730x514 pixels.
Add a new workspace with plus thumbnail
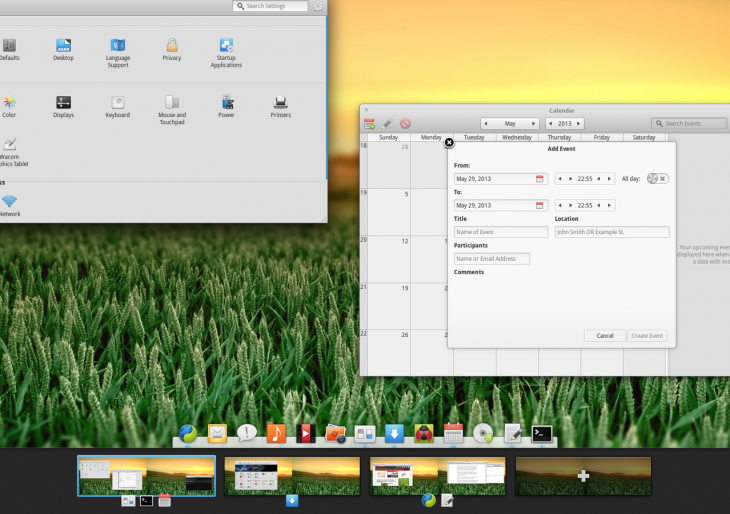(583, 476)
